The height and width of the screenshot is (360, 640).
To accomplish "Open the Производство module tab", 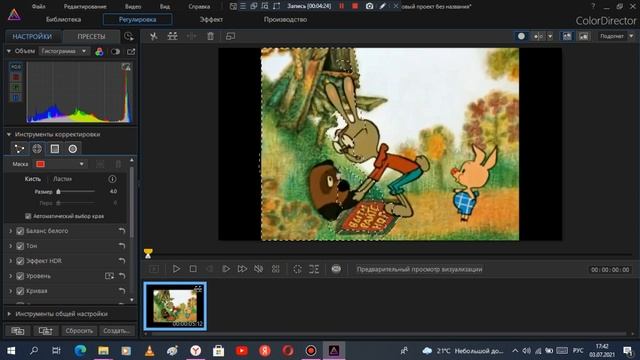I will [285, 19].
